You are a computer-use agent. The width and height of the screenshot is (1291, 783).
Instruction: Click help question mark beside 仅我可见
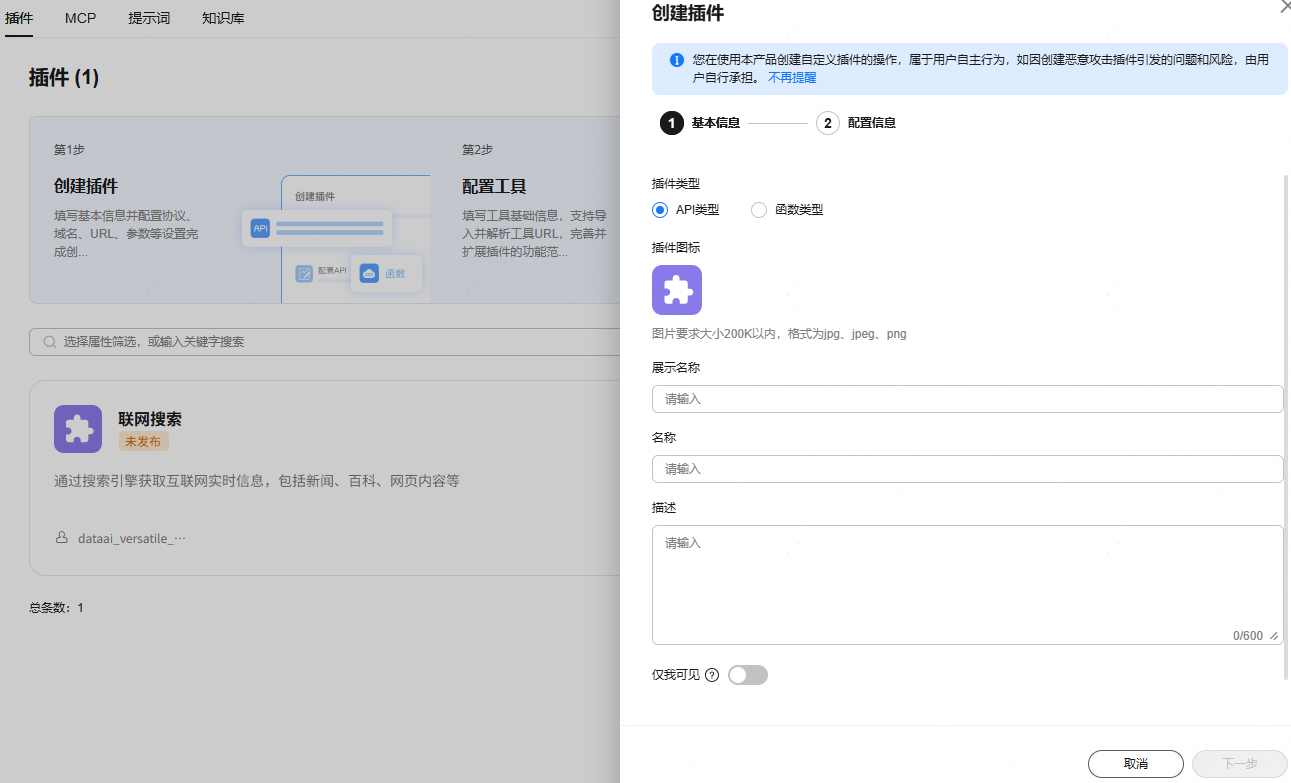click(x=712, y=675)
